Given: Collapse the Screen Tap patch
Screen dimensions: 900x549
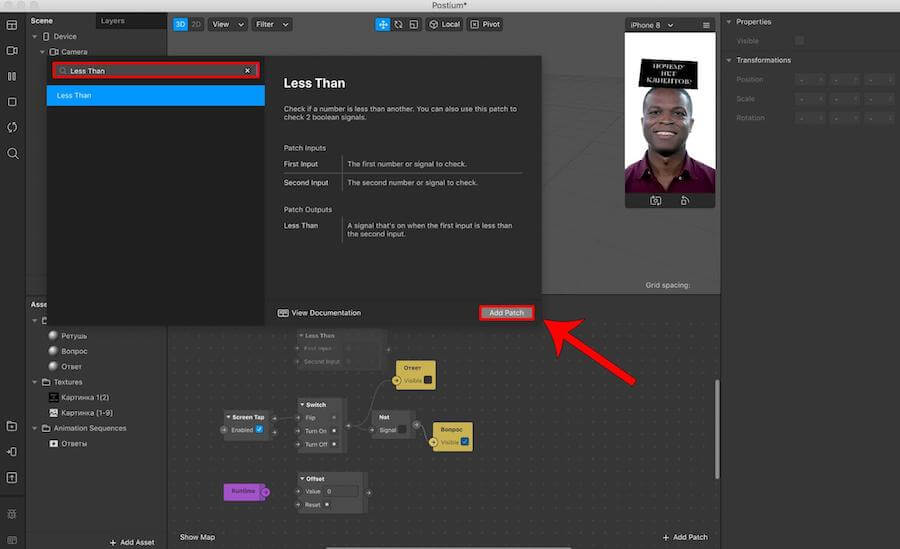Looking at the screenshot, I should click(x=228, y=417).
